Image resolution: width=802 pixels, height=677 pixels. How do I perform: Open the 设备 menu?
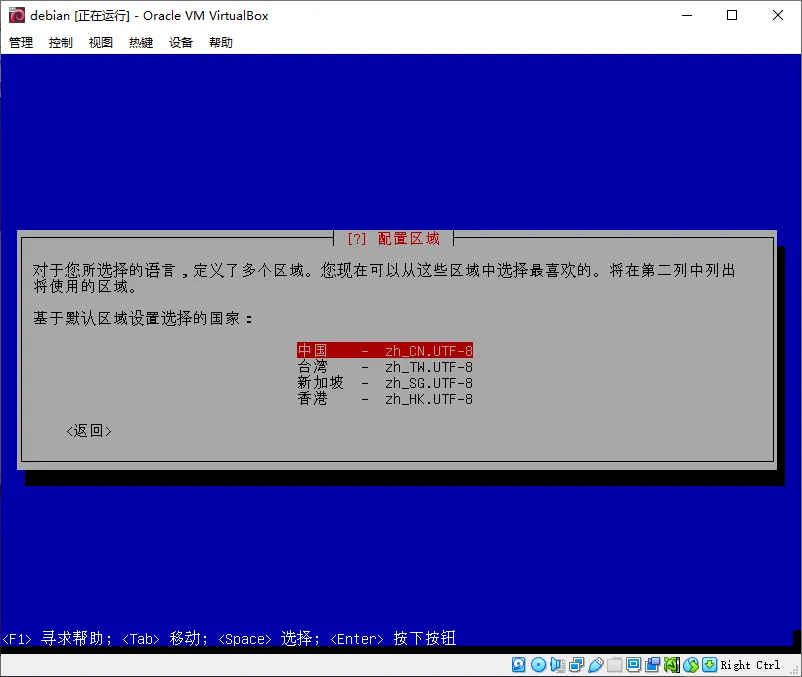pos(181,42)
